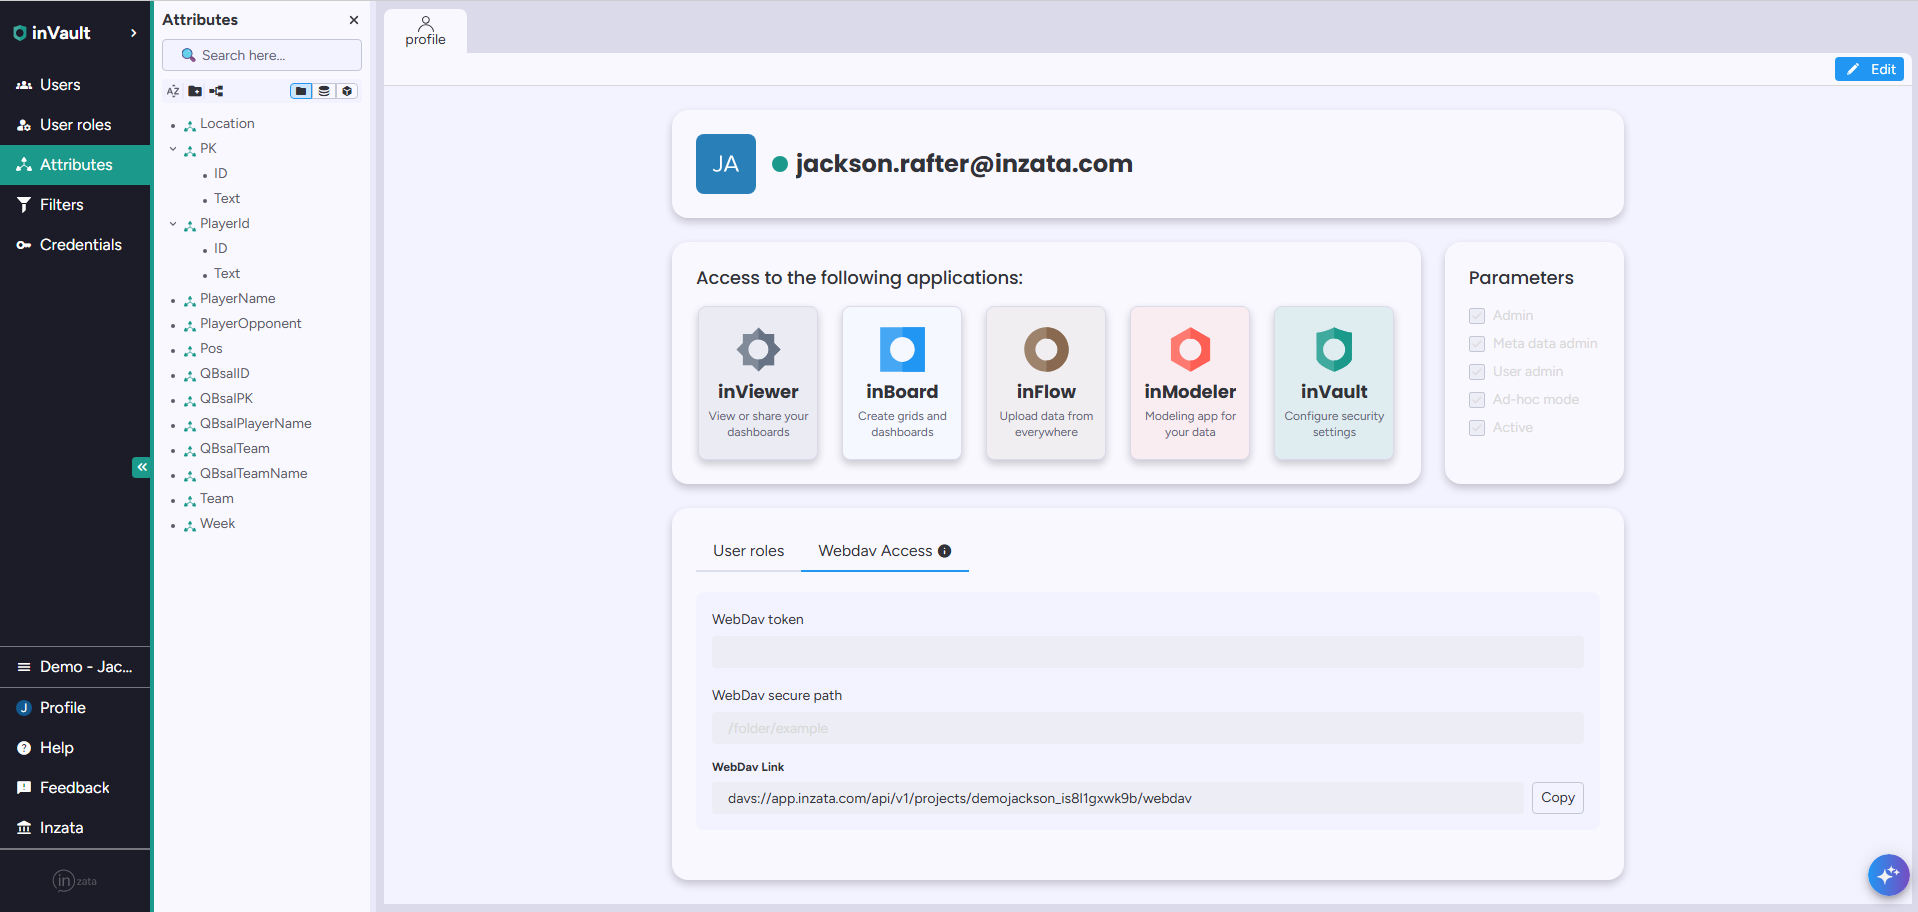
Task: Switch to the database grouping view for attributes
Action: coord(324,91)
